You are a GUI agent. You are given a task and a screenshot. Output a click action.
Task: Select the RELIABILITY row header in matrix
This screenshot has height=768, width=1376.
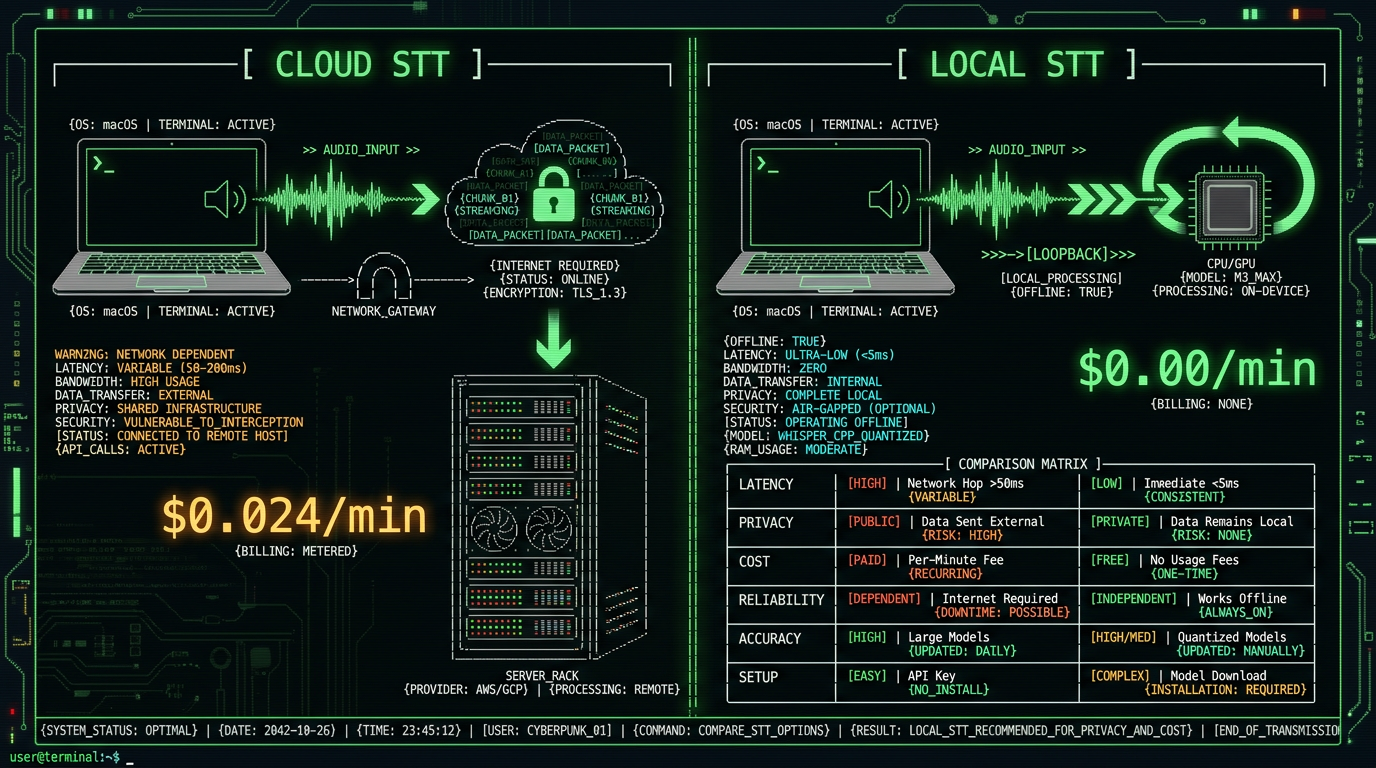click(x=781, y=599)
